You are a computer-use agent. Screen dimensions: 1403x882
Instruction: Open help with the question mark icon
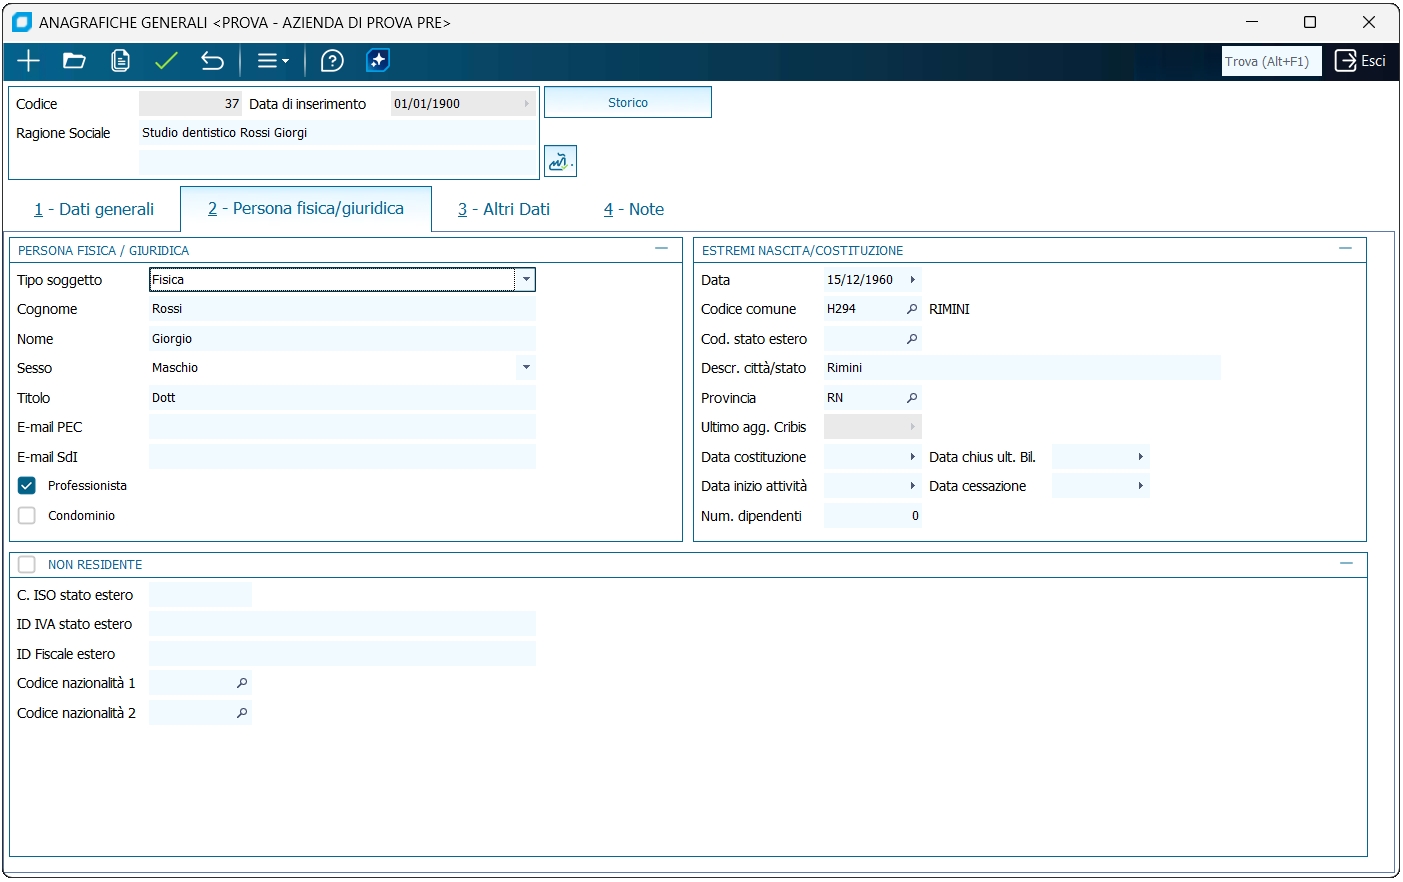click(332, 61)
